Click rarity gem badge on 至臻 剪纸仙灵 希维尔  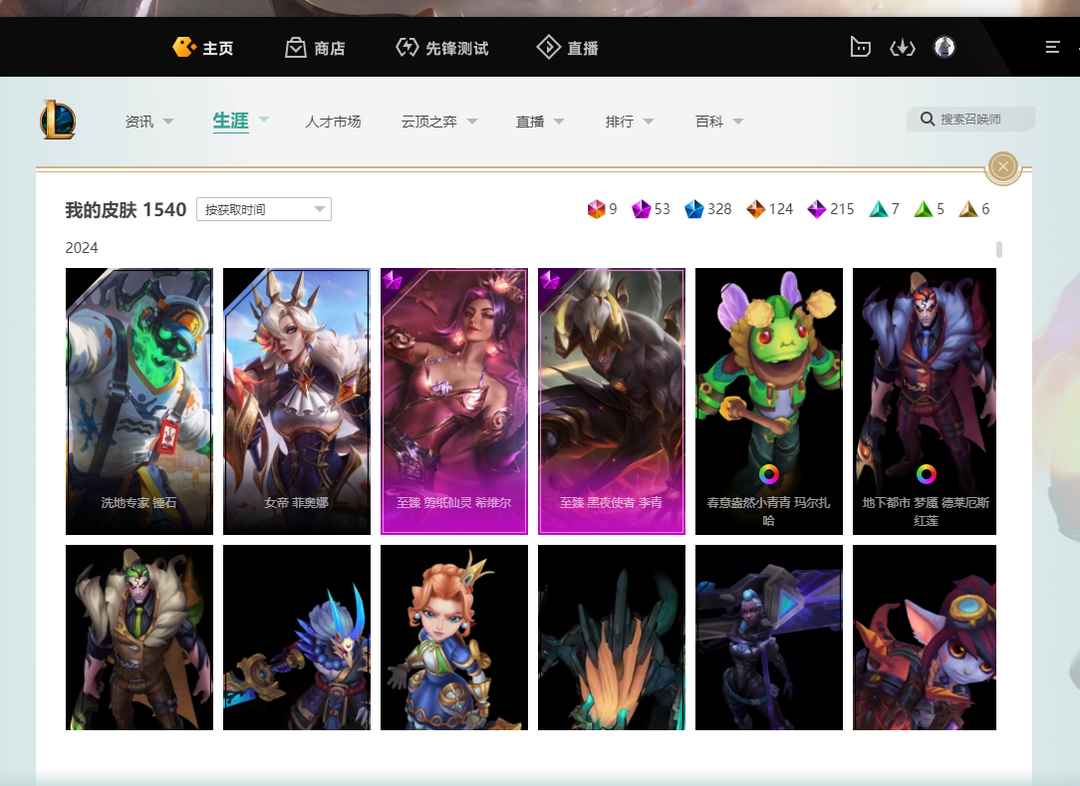(393, 280)
